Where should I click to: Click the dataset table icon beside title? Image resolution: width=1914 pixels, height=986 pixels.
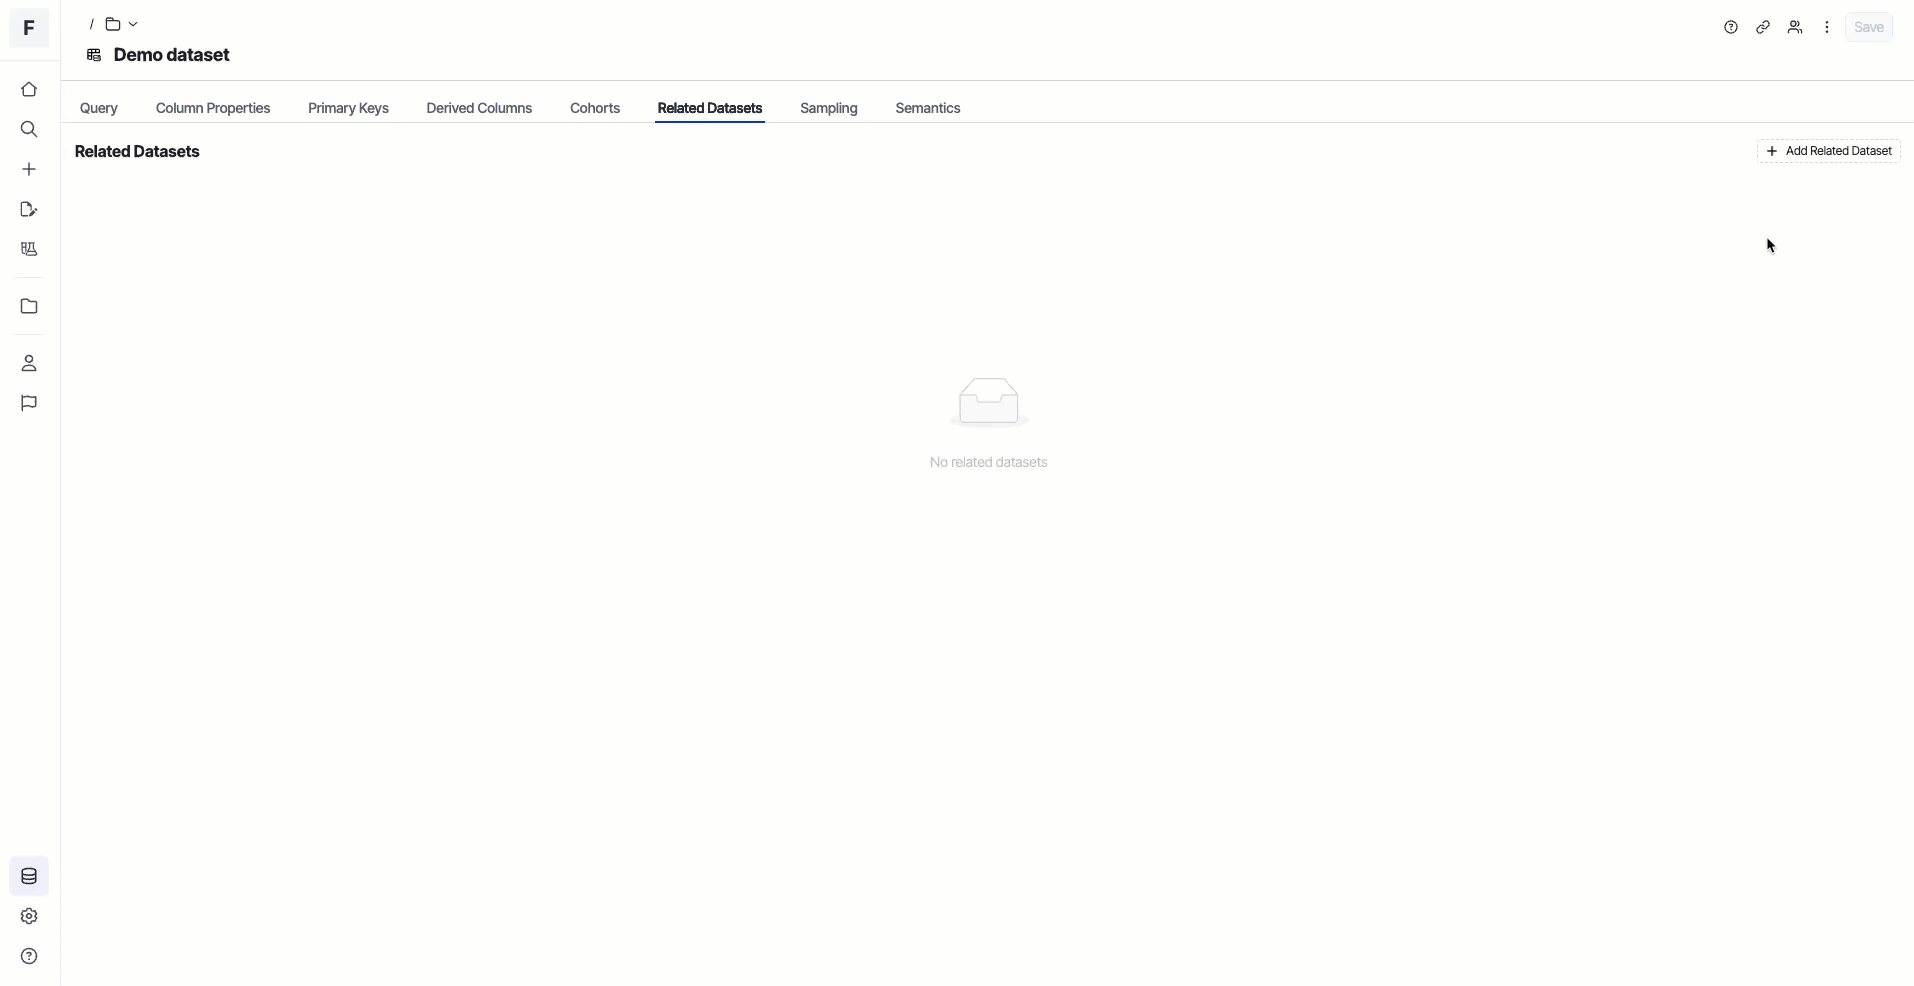click(x=94, y=56)
